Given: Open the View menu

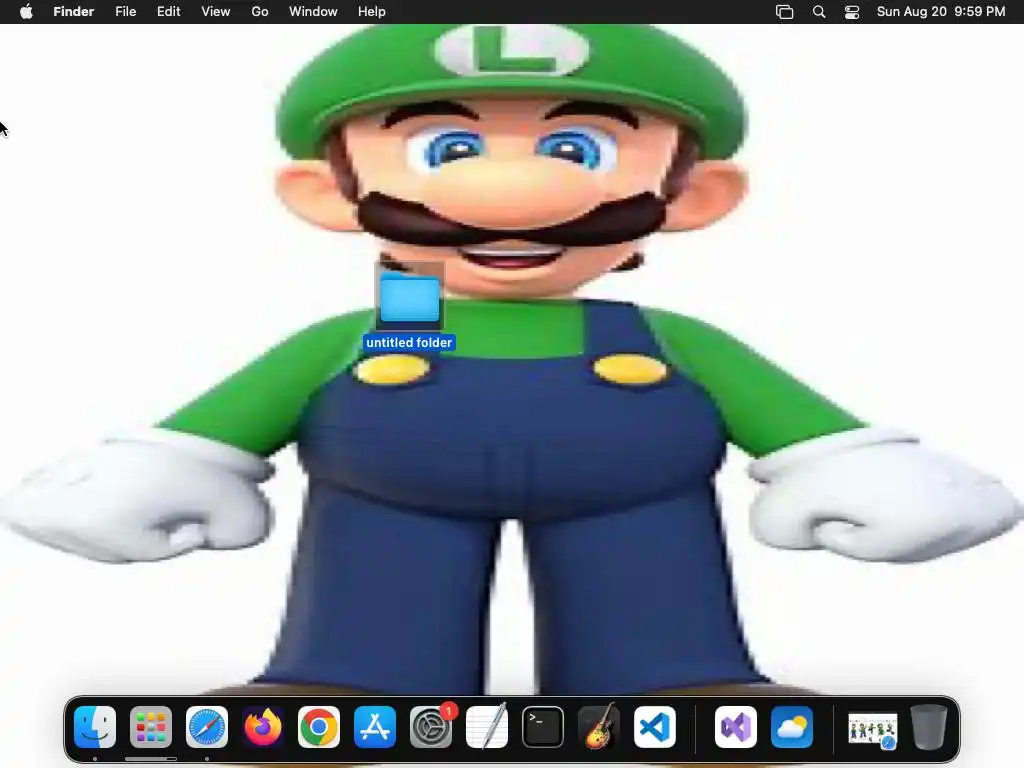Looking at the screenshot, I should (216, 12).
